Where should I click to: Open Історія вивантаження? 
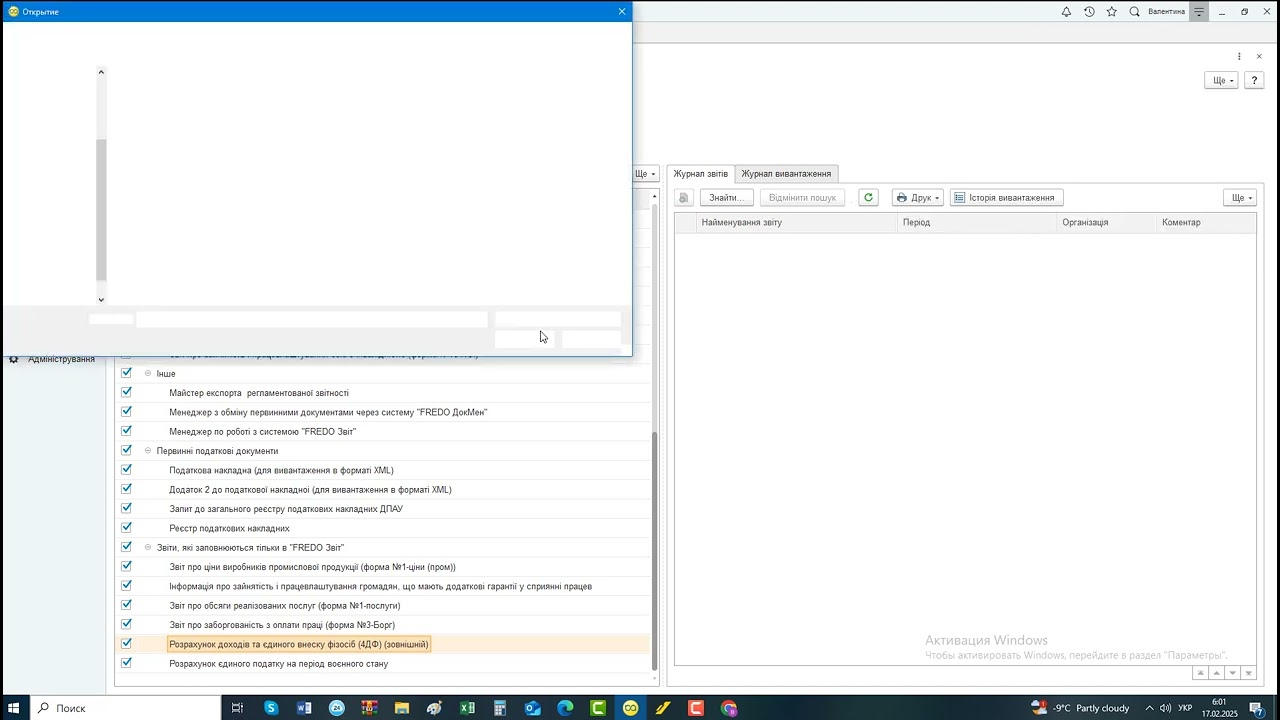[1006, 198]
